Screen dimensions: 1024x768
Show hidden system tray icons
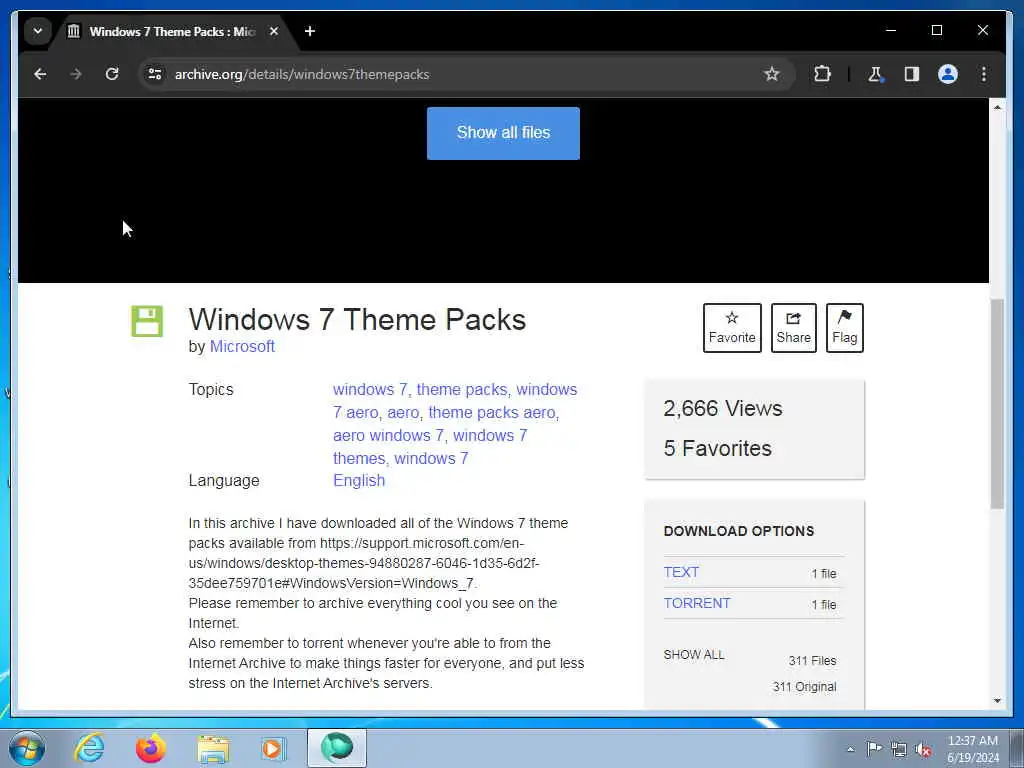click(x=850, y=750)
